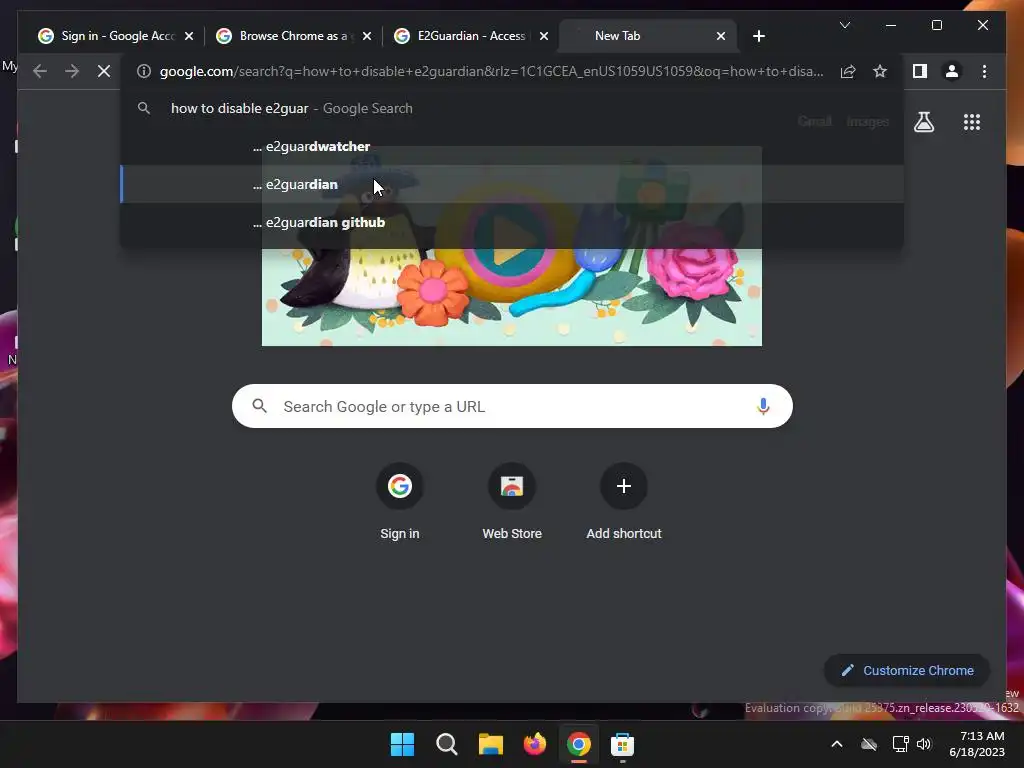Open the Google apps grid

point(972,121)
